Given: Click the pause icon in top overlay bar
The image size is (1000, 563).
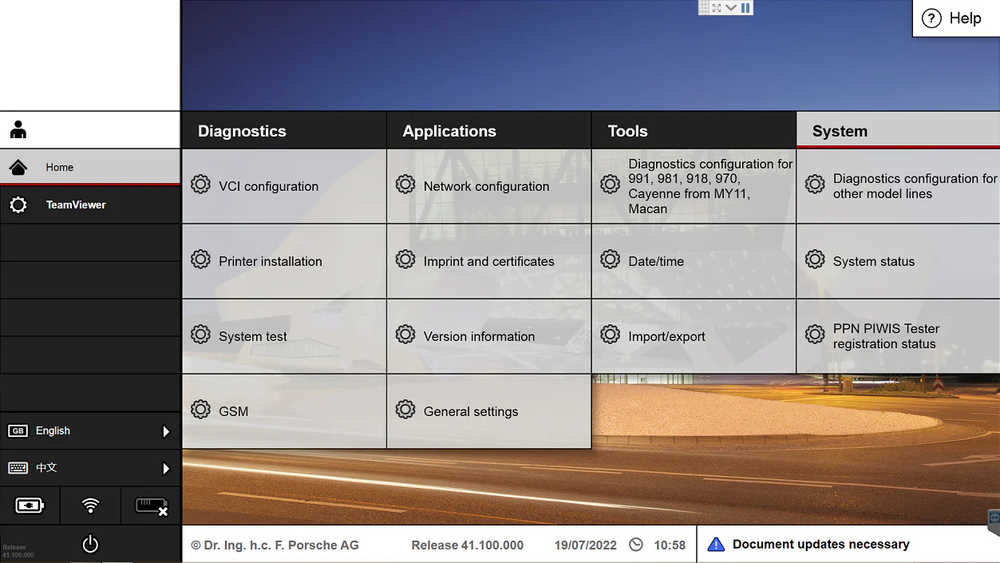Looking at the screenshot, I should 745,8.
